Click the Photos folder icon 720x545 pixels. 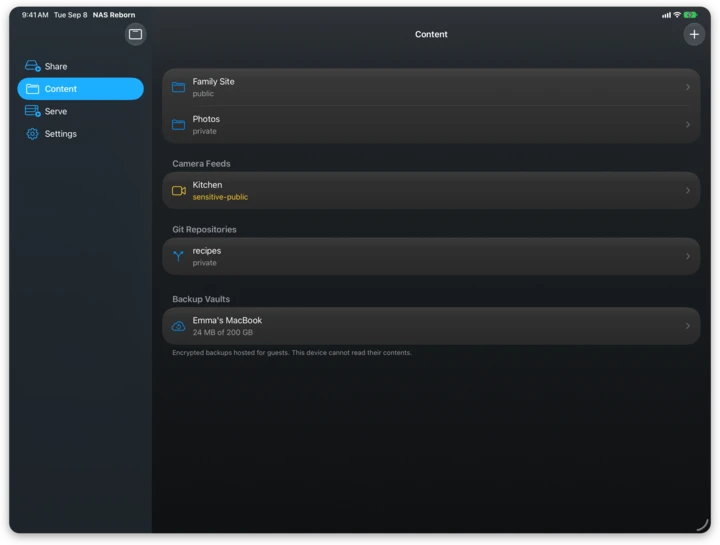point(179,124)
